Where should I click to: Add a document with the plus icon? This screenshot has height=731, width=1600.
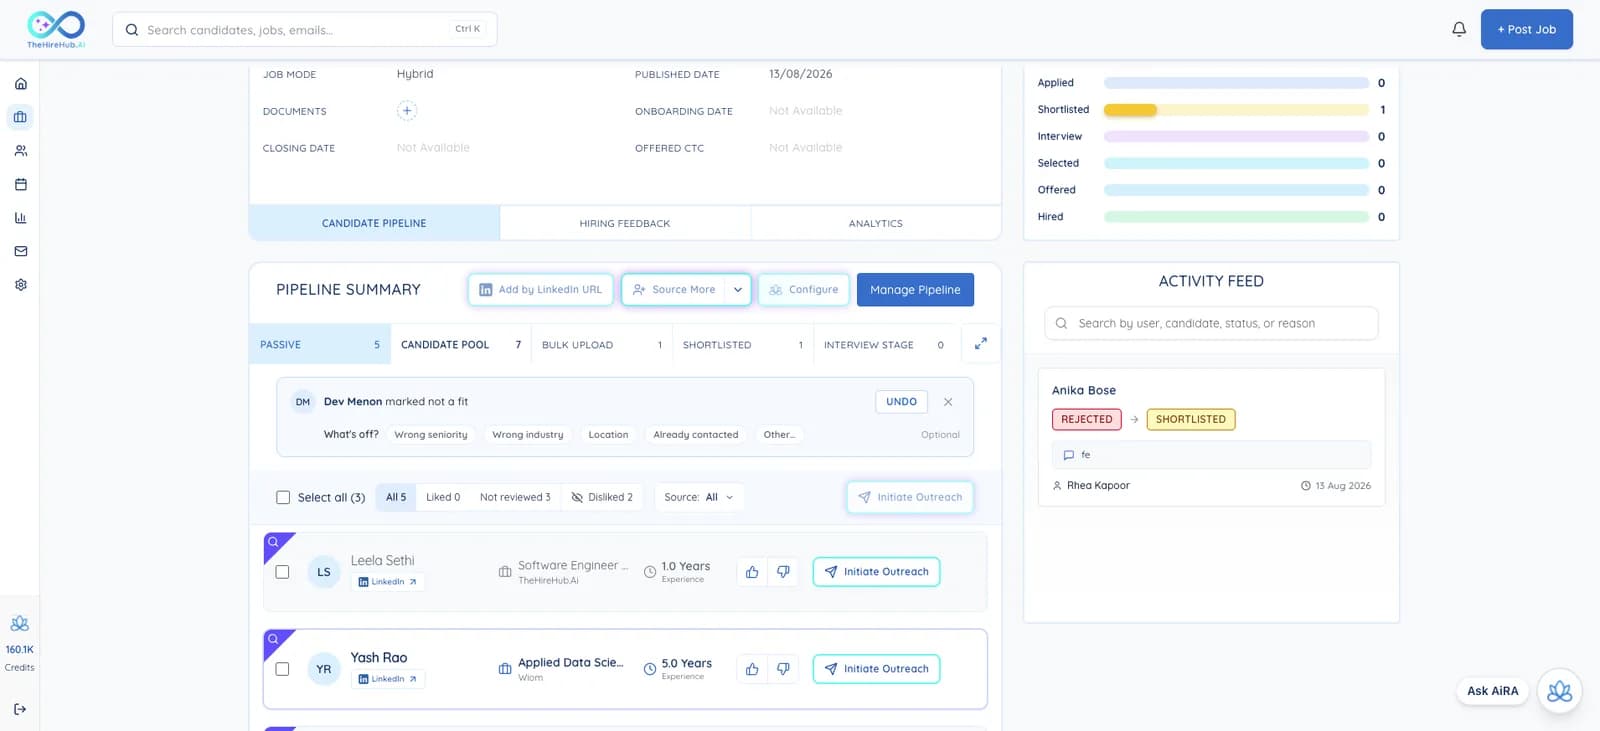coord(407,111)
